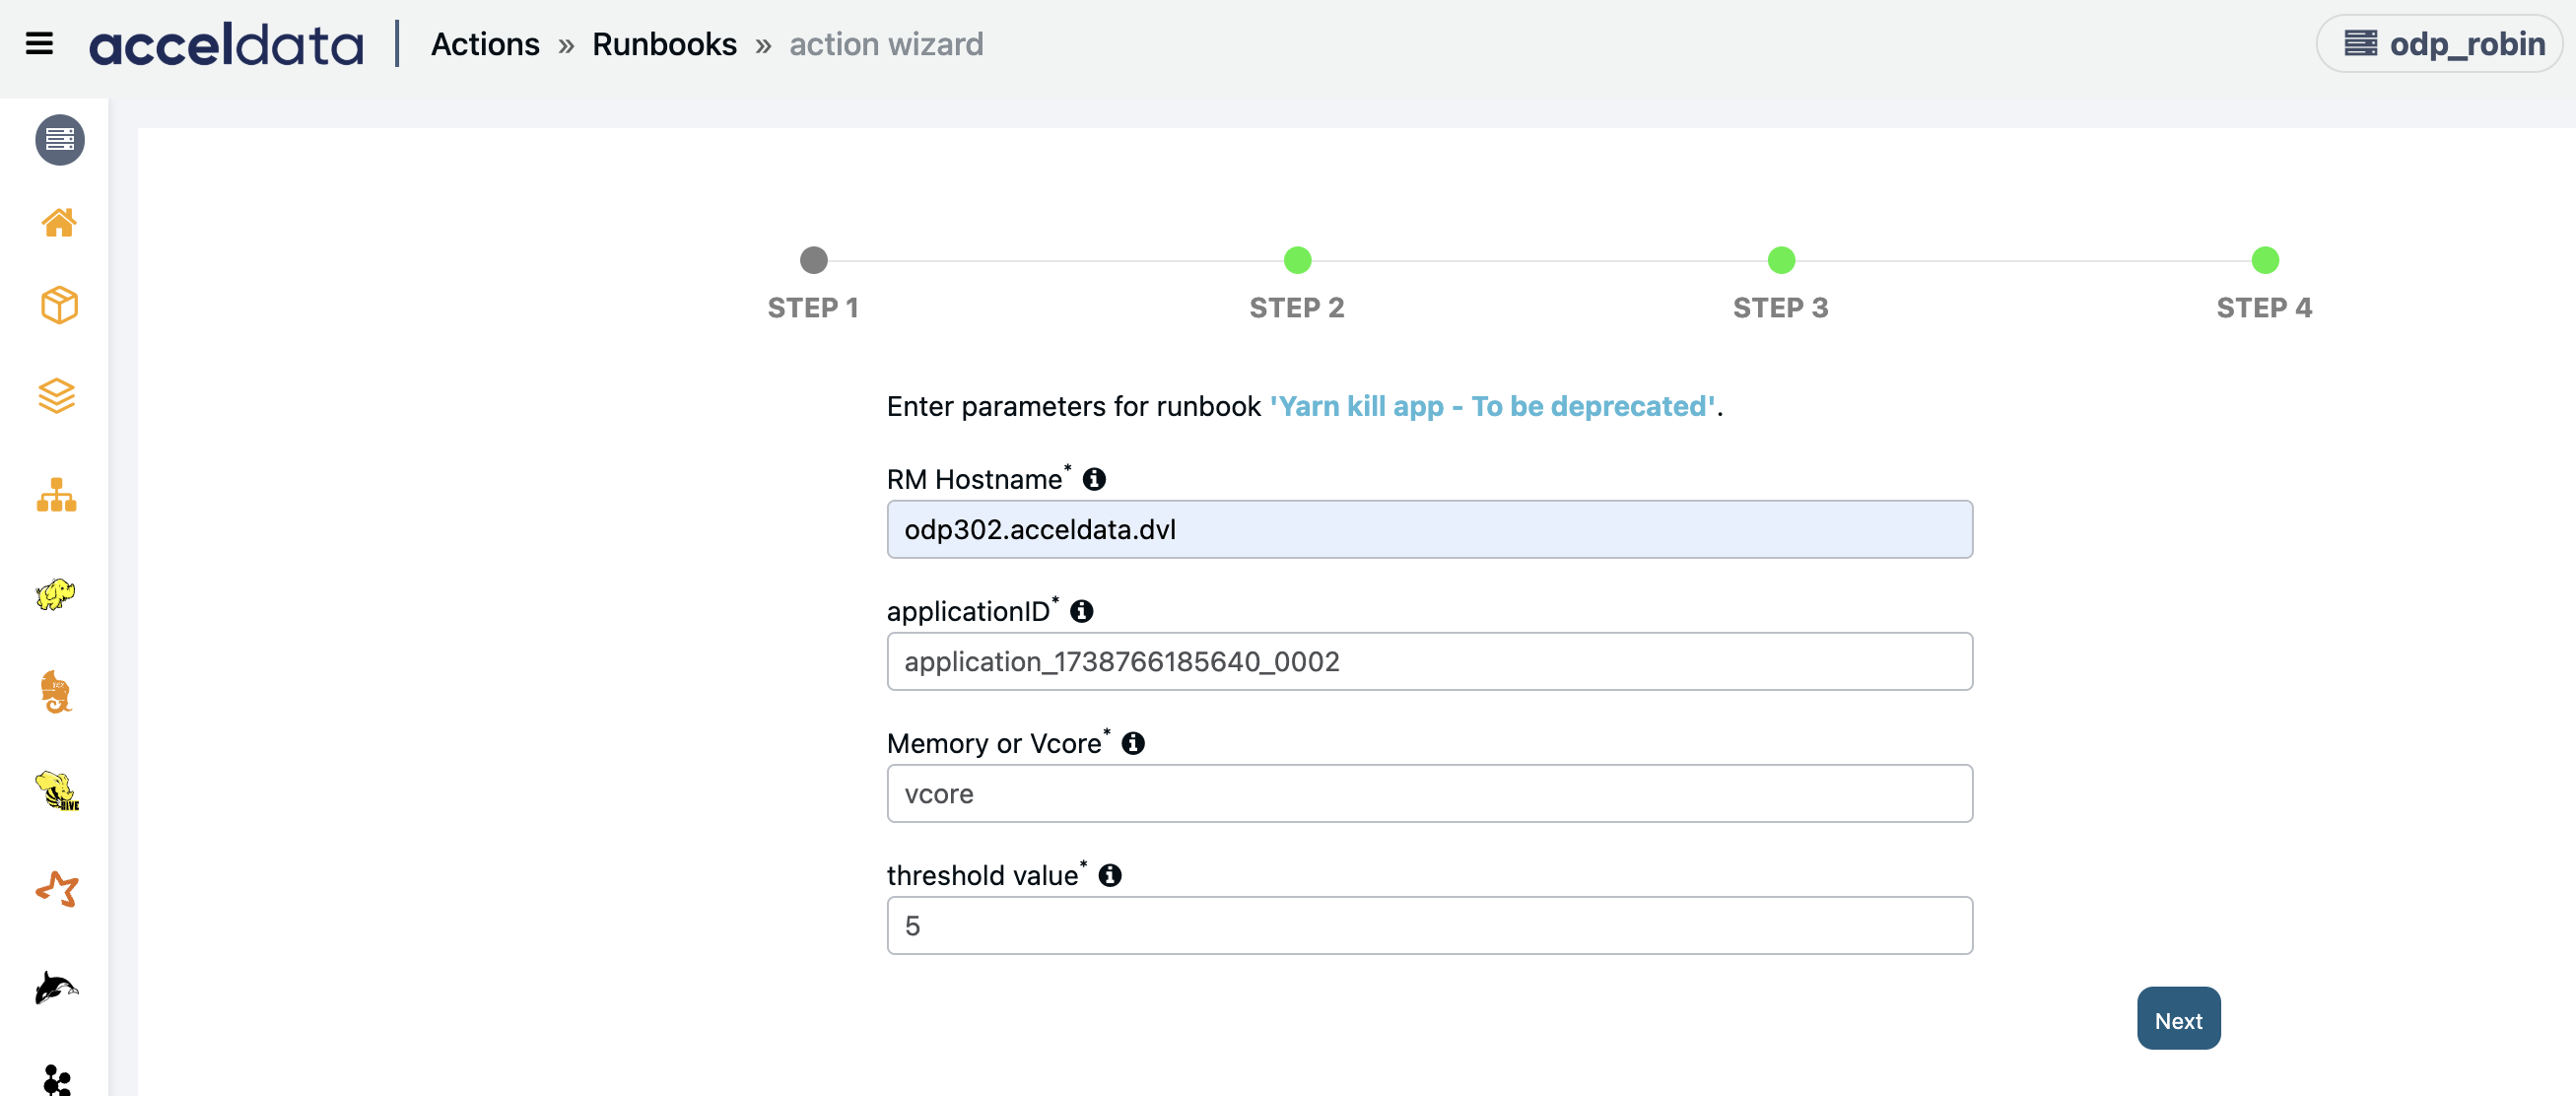Image resolution: width=2576 pixels, height=1096 pixels.
Task: Go to Home via sidebar house icon
Action: [59, 222]
